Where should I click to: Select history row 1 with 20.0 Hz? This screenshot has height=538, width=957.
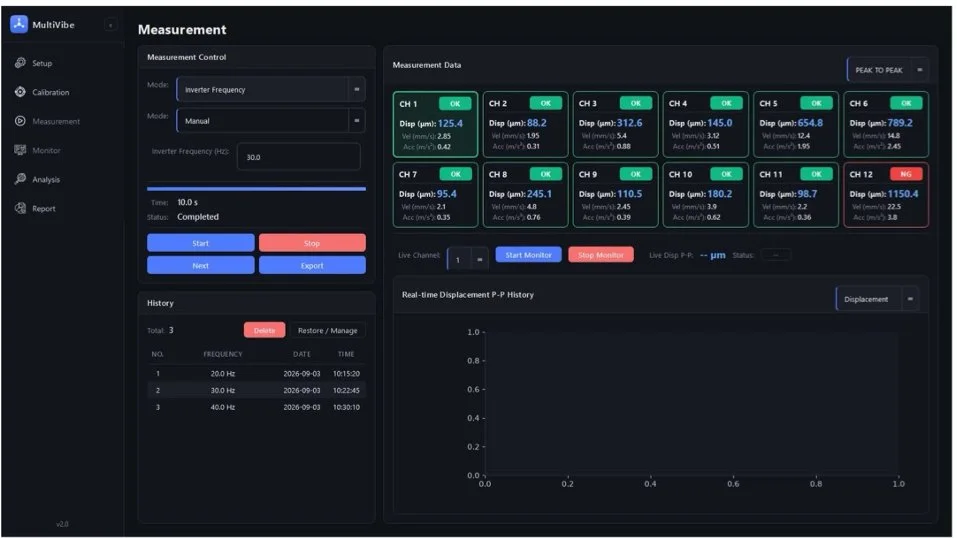coord(256,373)
